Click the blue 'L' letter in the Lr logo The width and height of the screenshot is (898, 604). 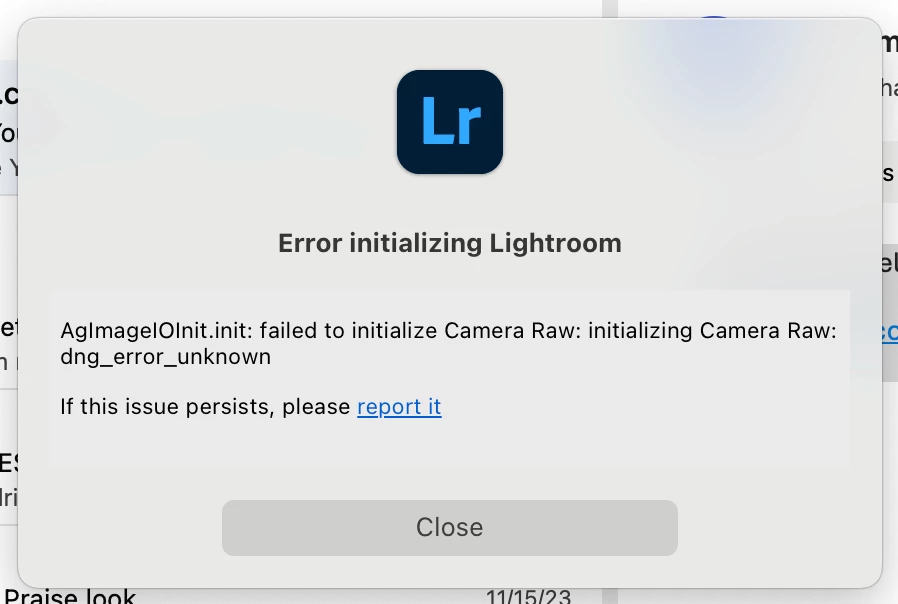point(437,120)
